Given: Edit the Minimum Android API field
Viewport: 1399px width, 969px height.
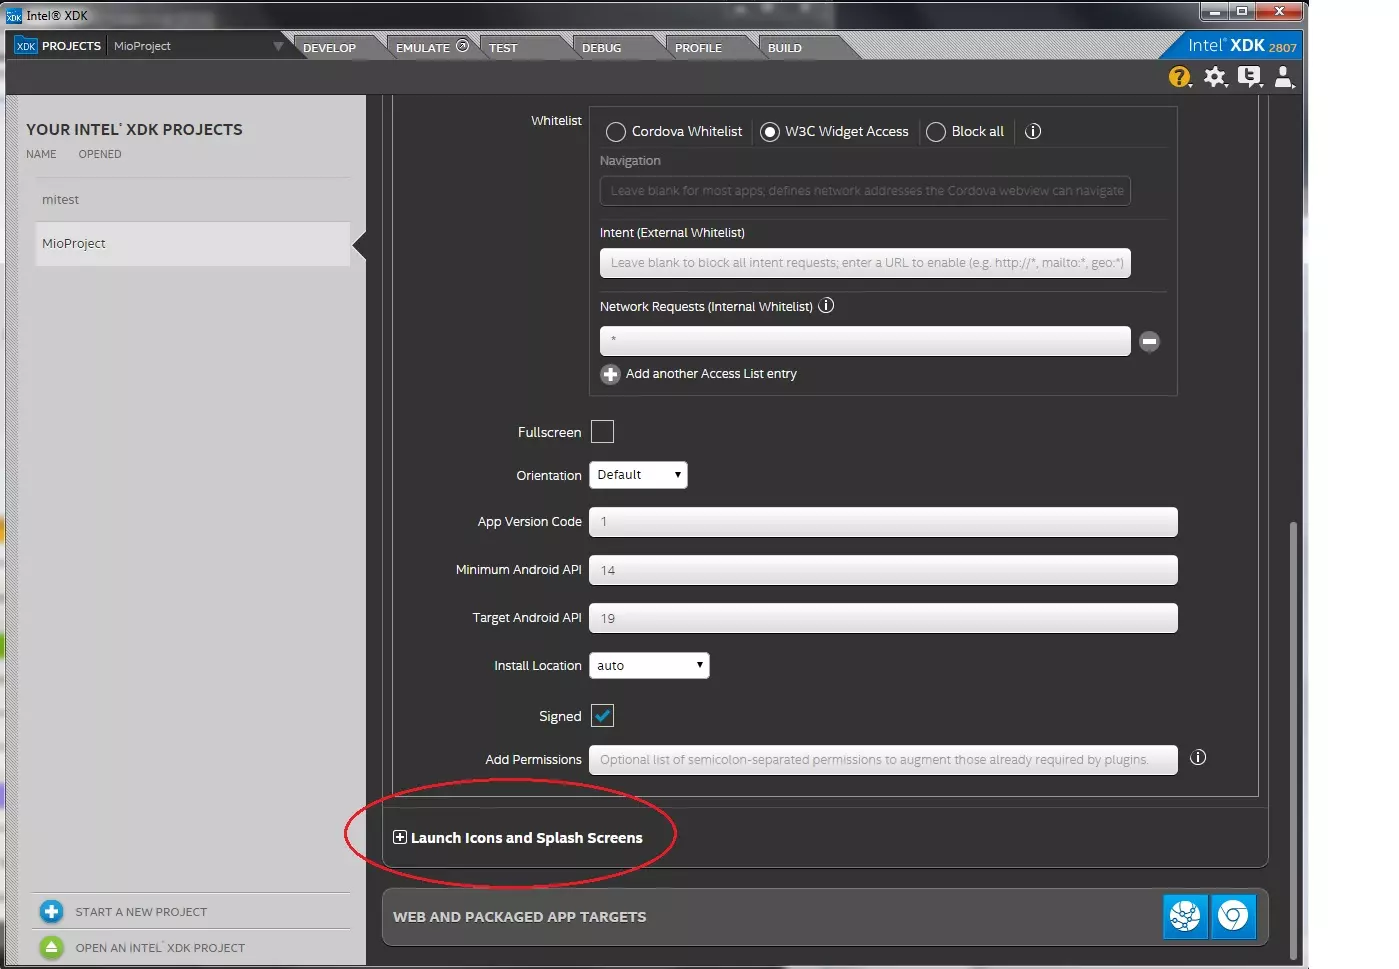Looking at the screenshot, I should pos(883,570).
